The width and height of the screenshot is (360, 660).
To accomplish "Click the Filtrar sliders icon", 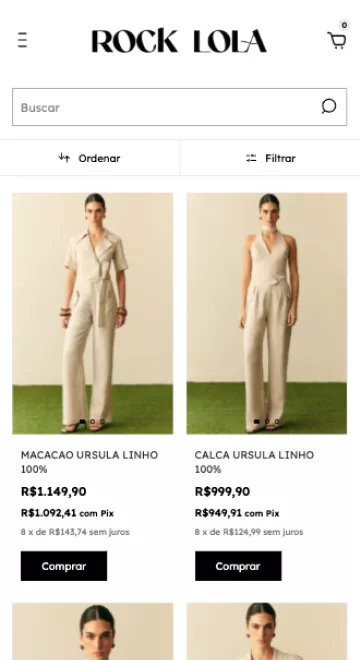I will point(251,158).
